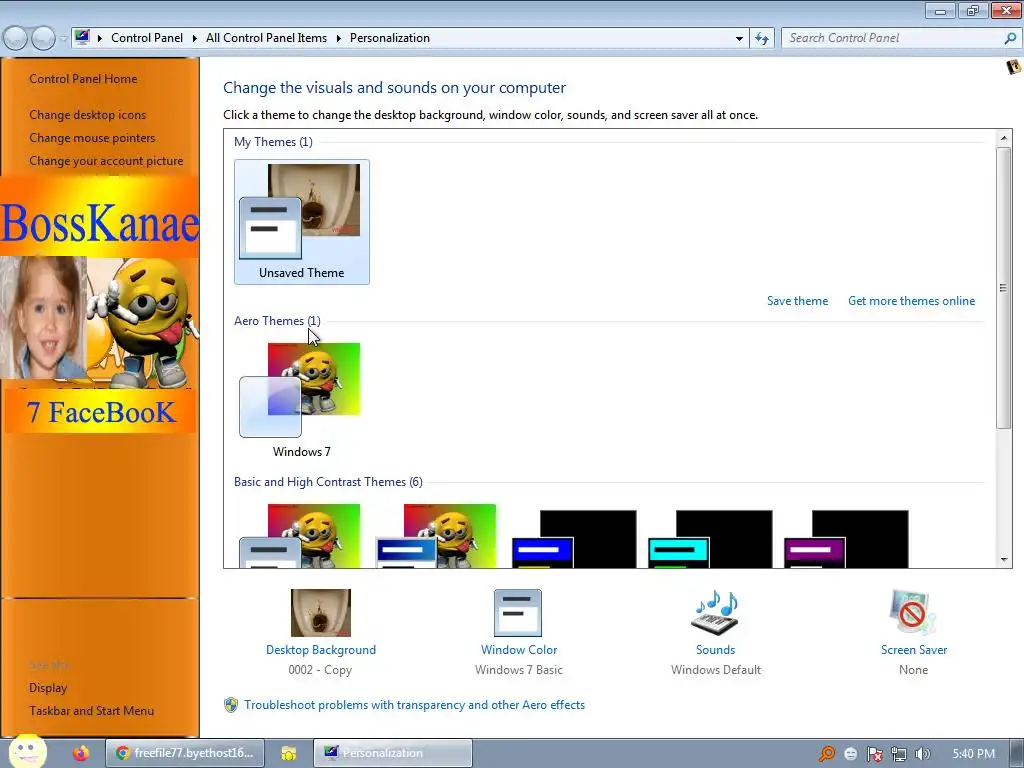Expand the arrow after Control Panel breadcrumb
Screen dimensions: 1024x768
pos(195,38)
